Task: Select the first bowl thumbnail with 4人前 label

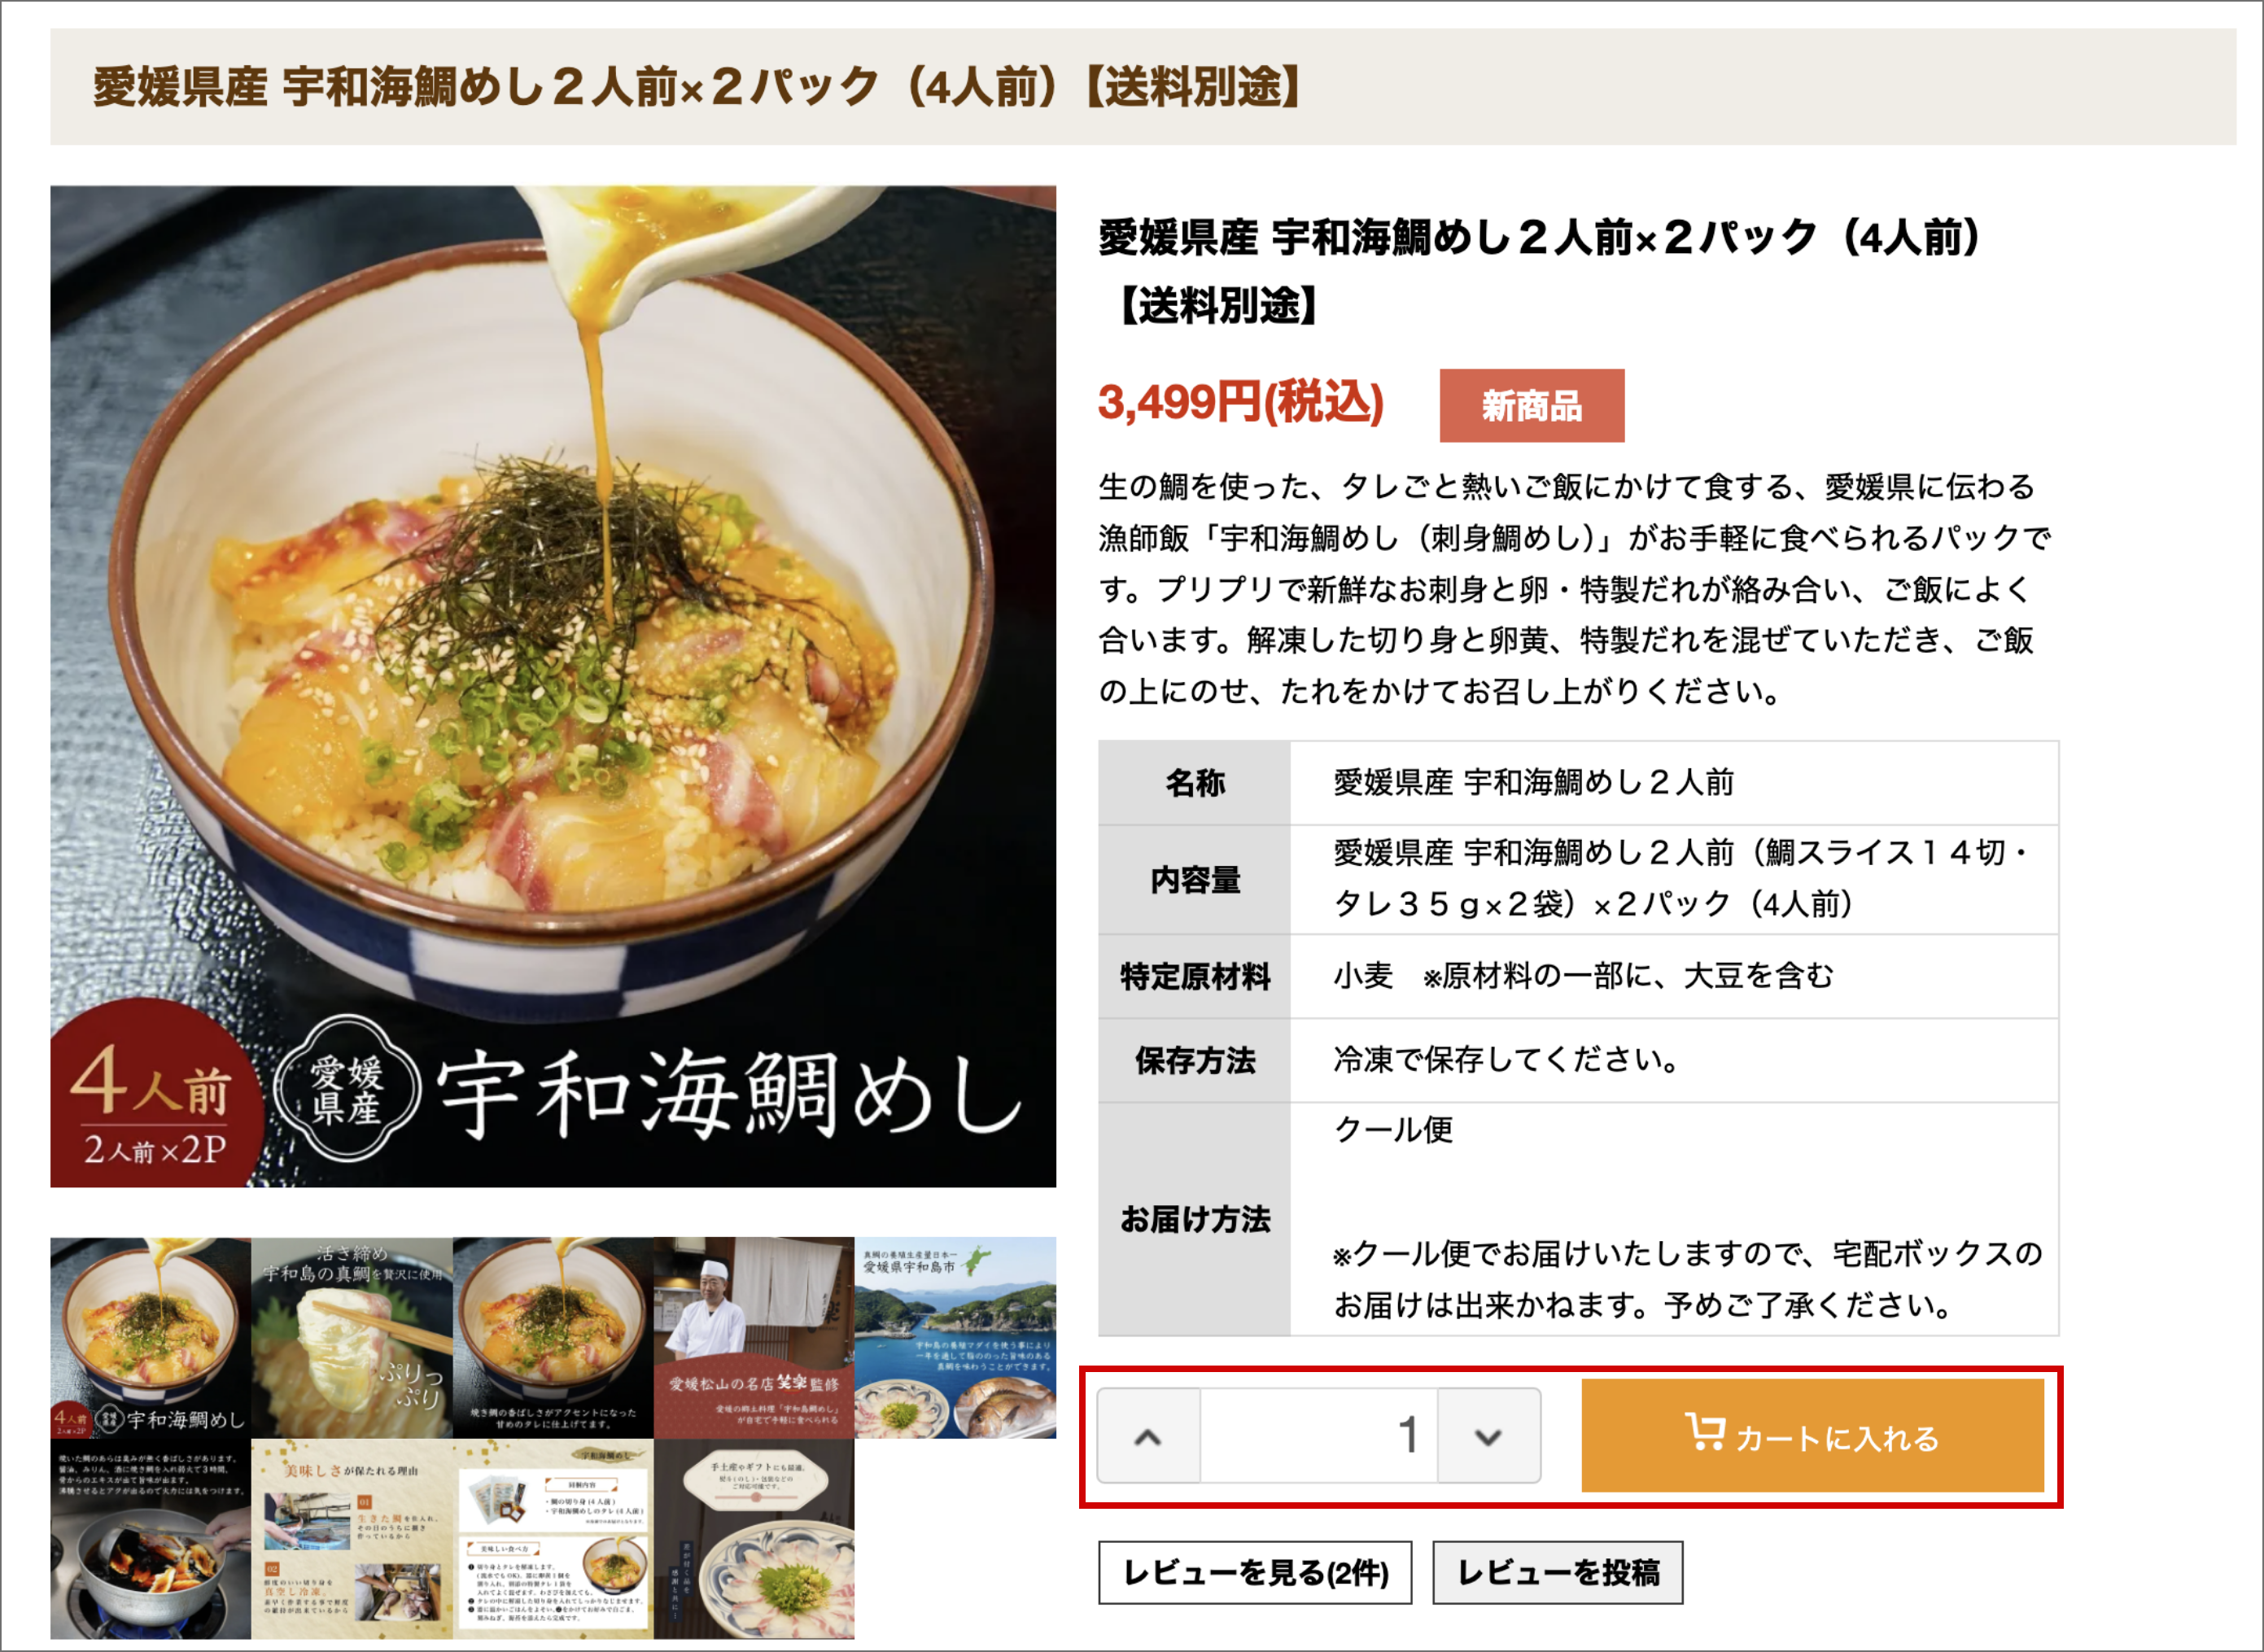Action: (x=151, y=1338)
